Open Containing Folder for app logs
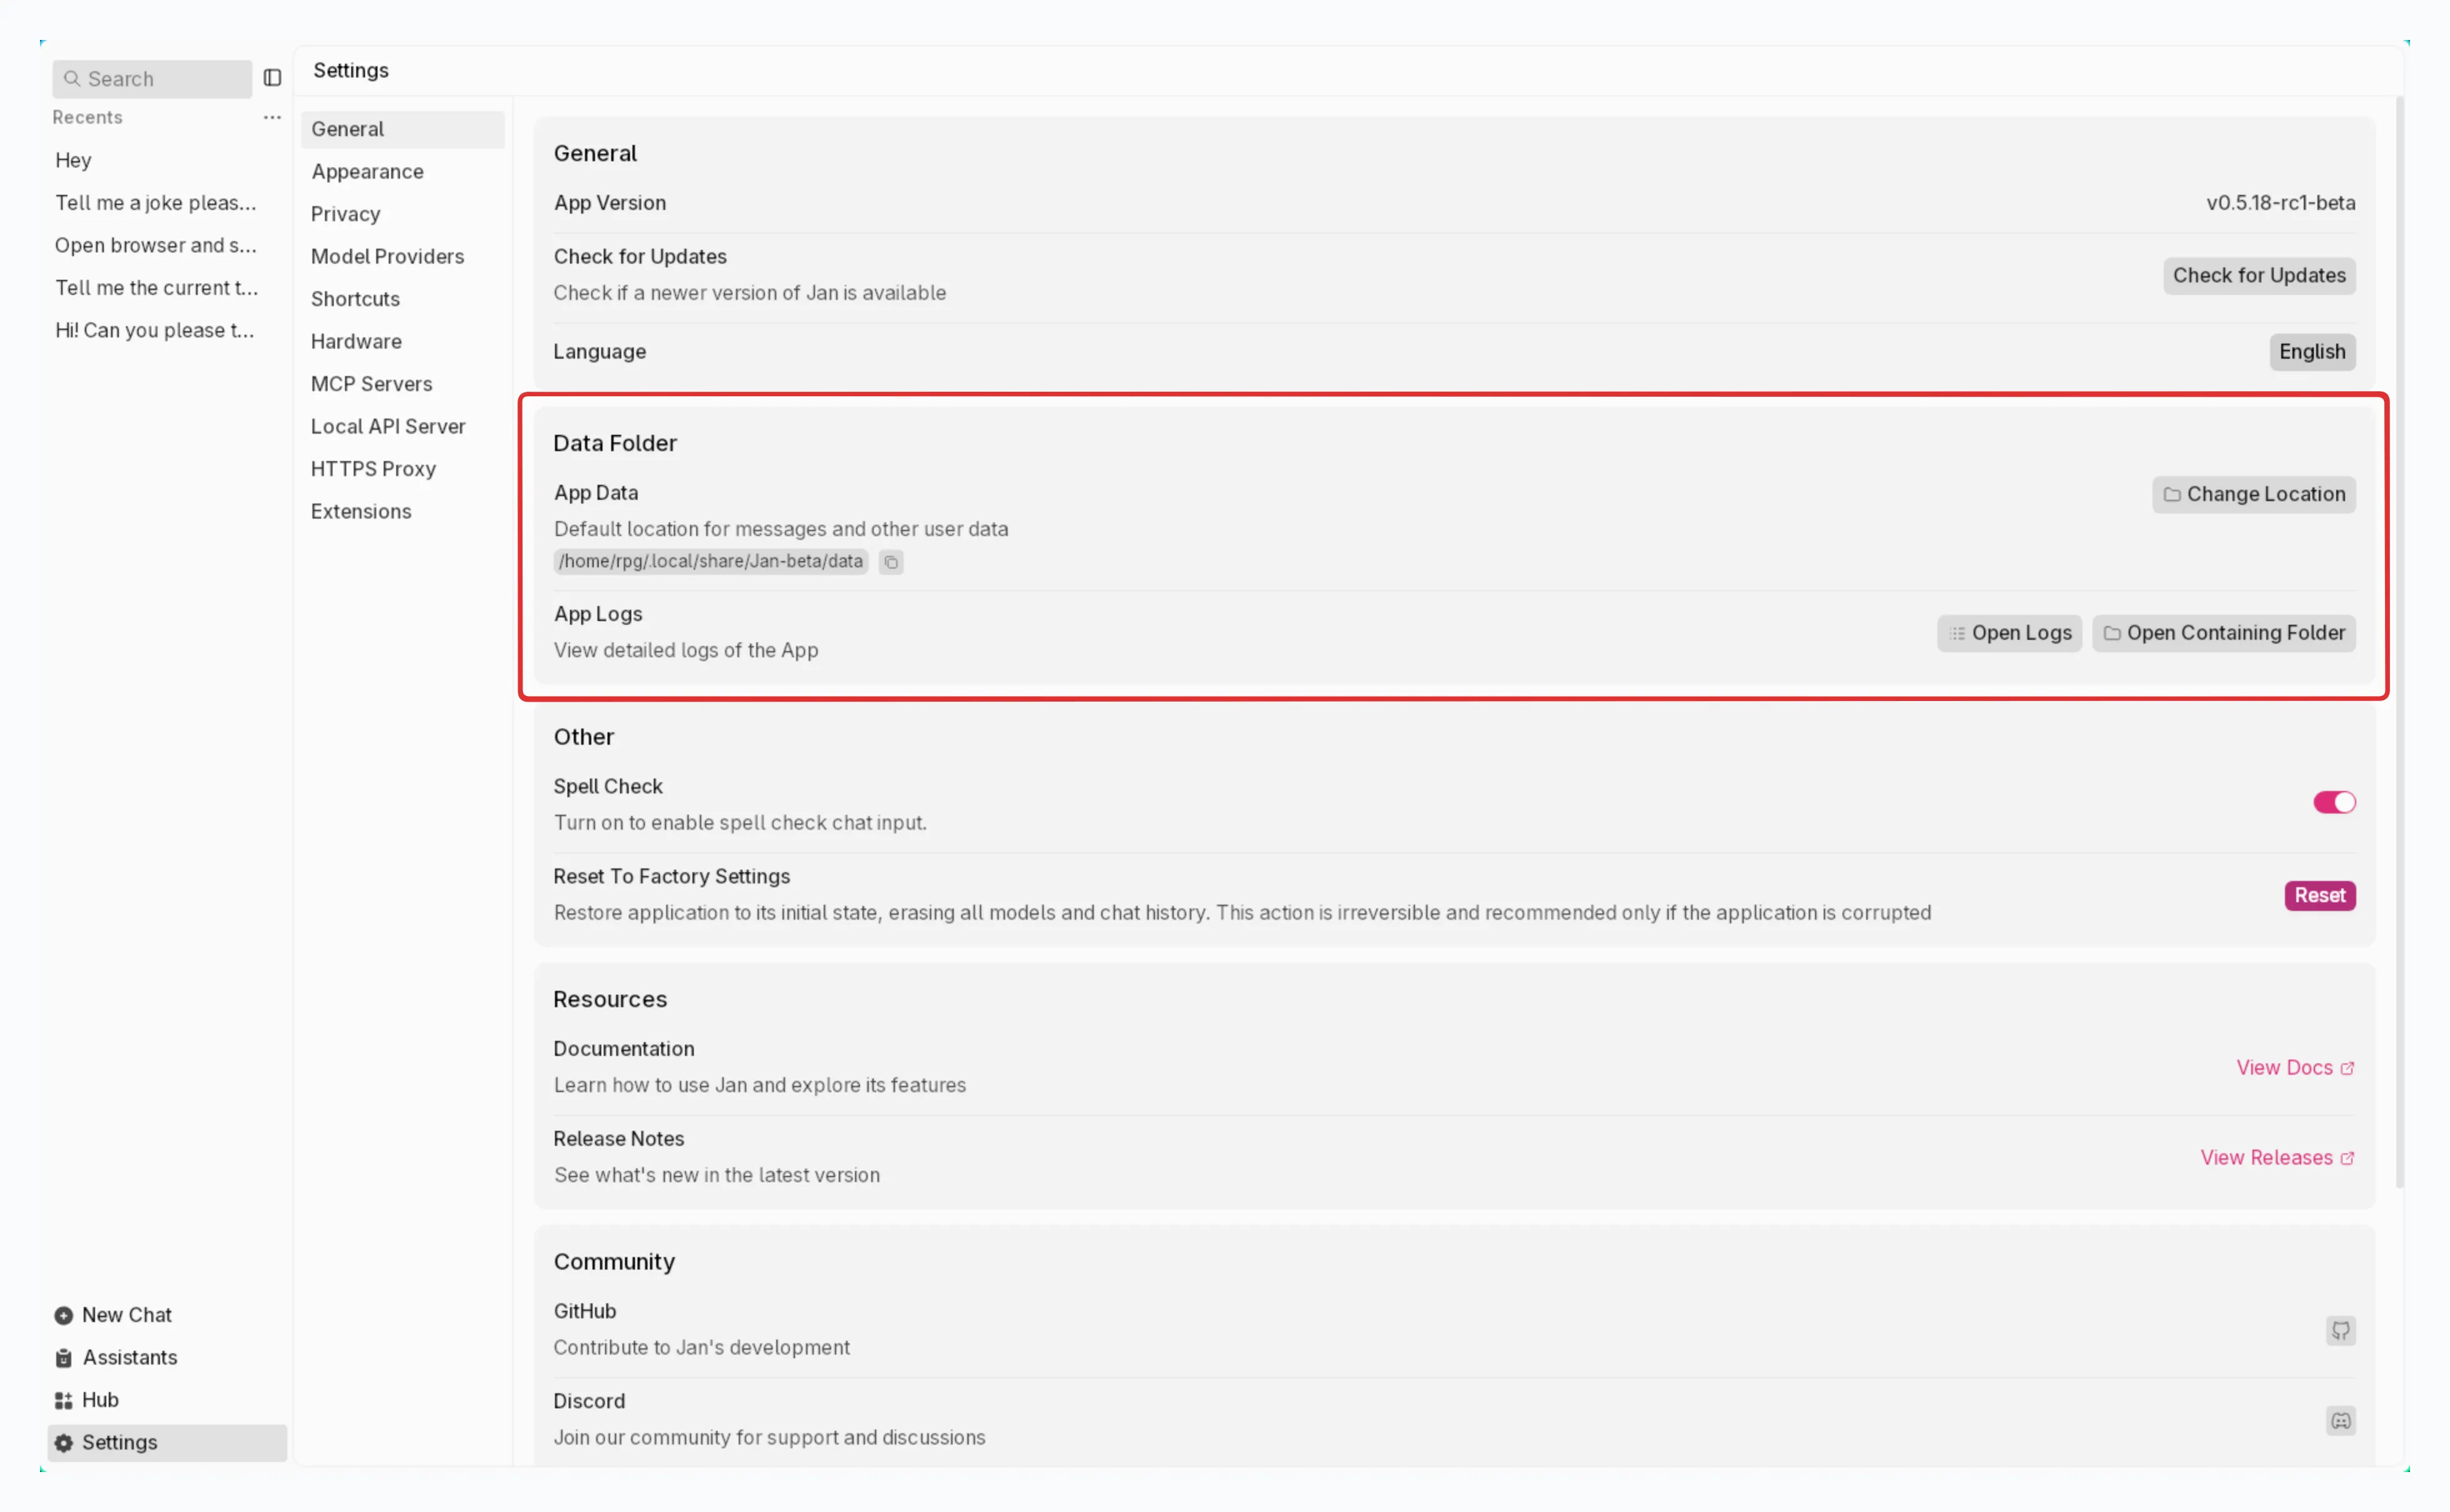This screenshot has width=2450, height=1512. pyautogui.click(x=2223, y=632)
